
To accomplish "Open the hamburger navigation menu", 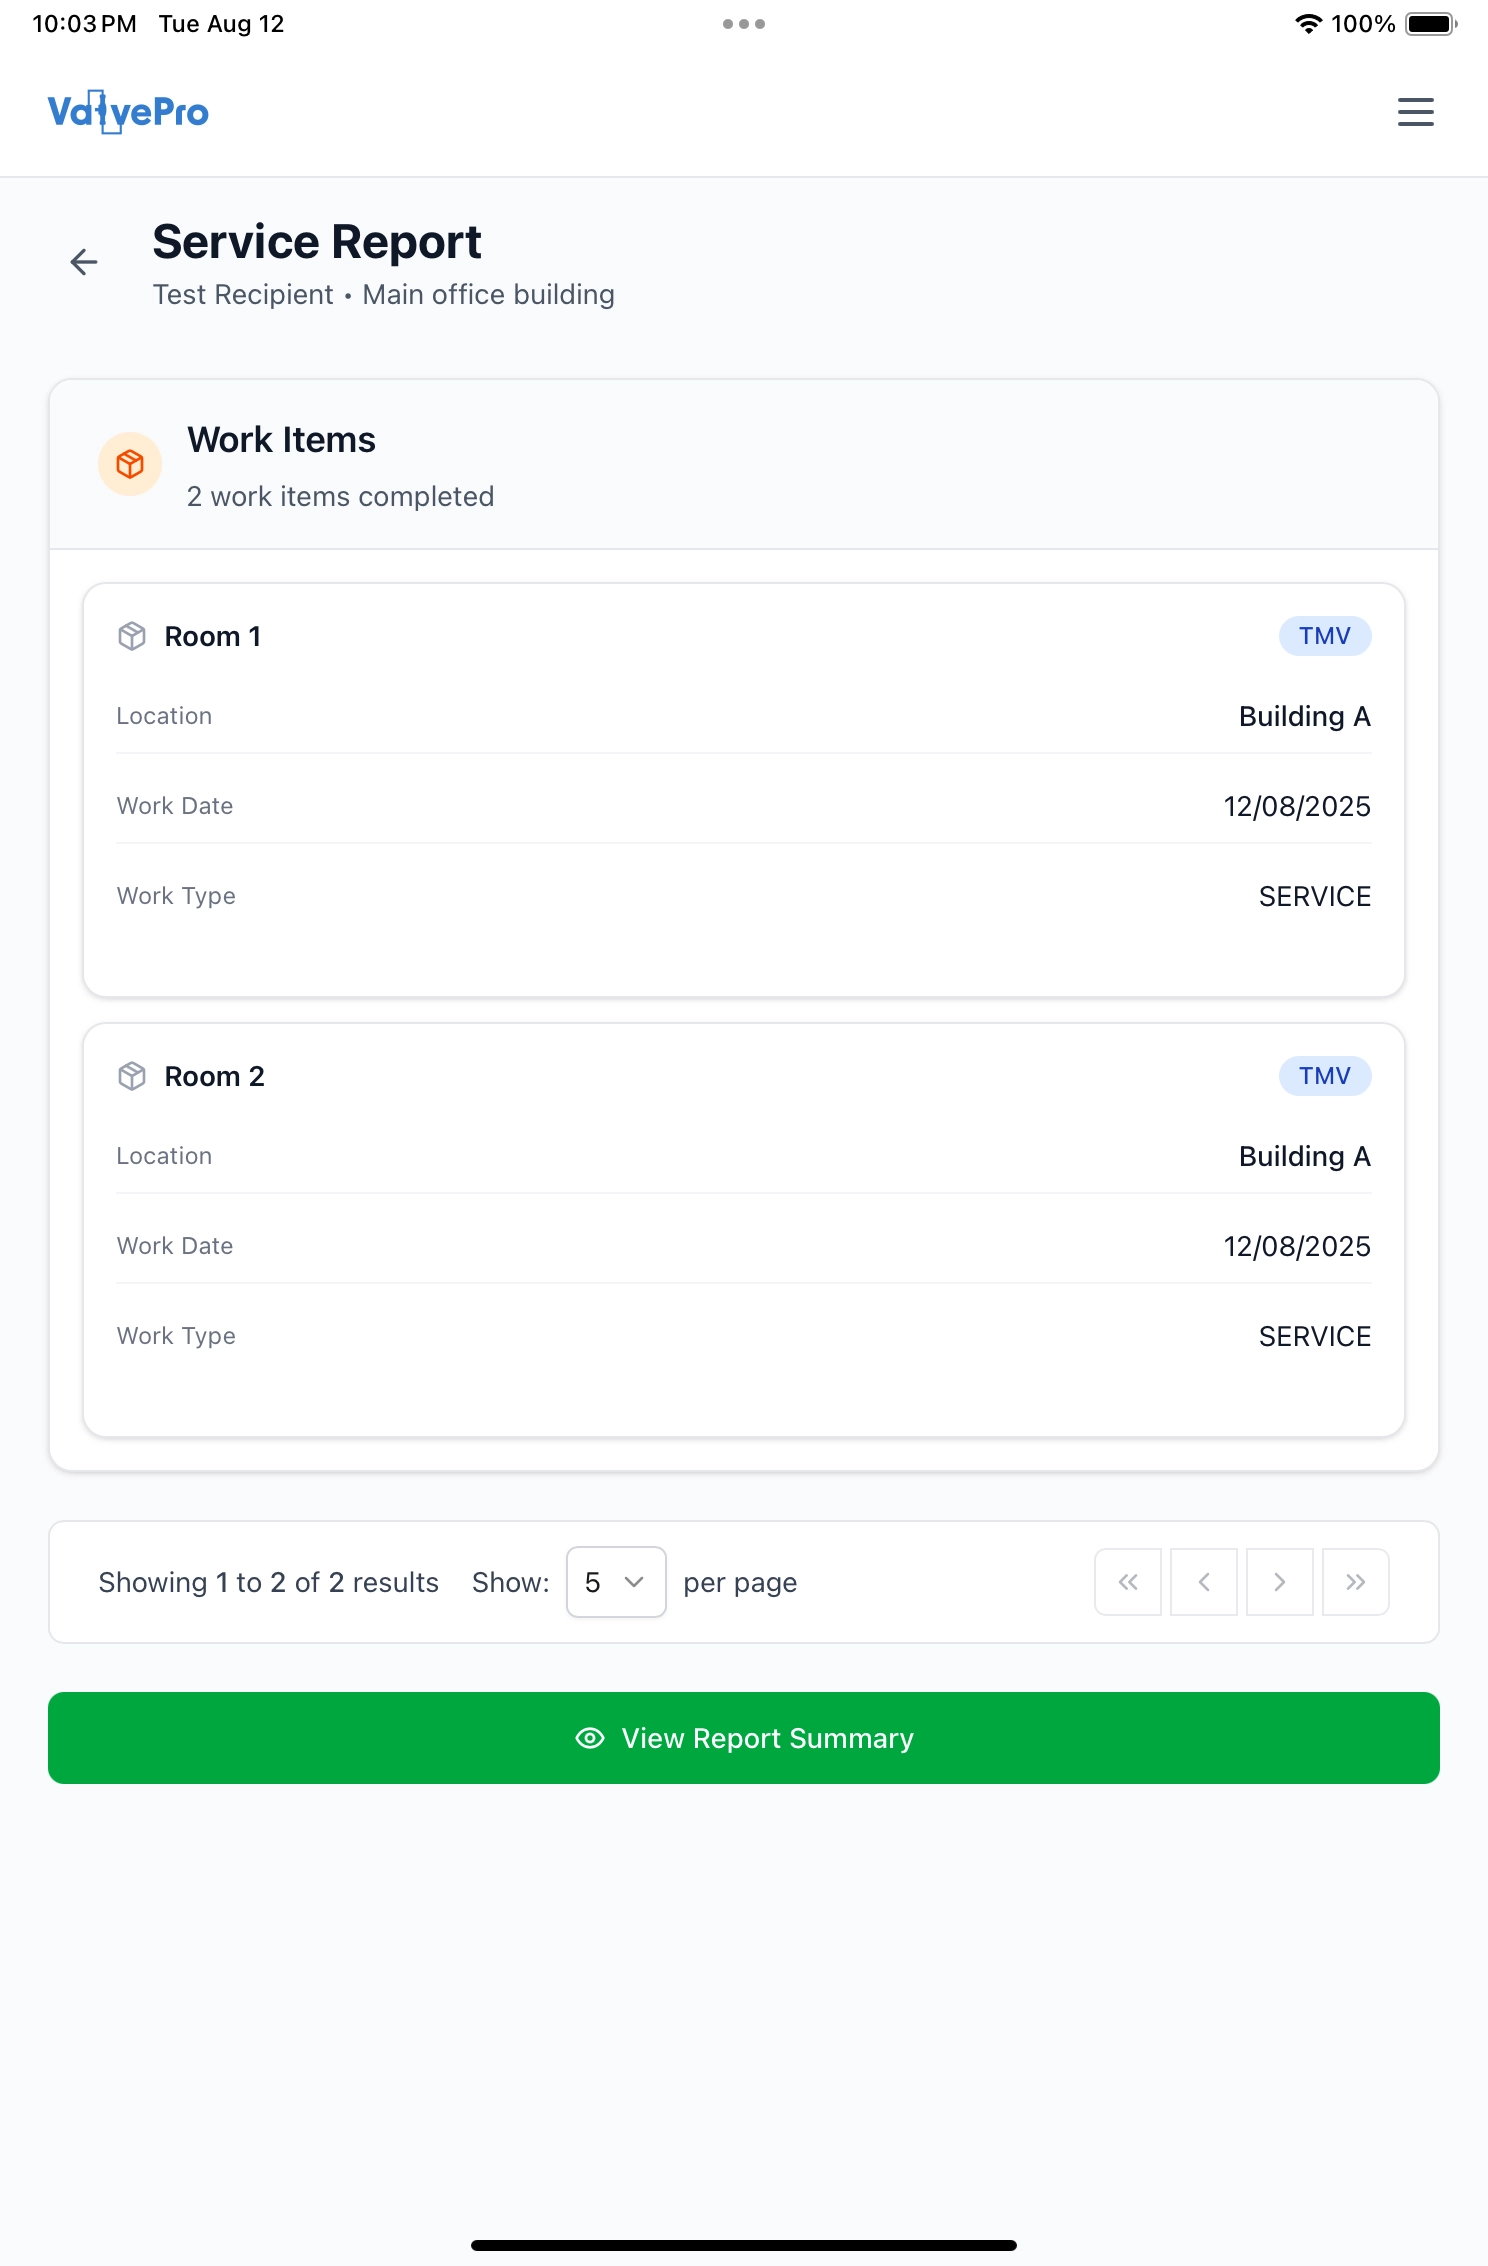I will coord(1414,112).
